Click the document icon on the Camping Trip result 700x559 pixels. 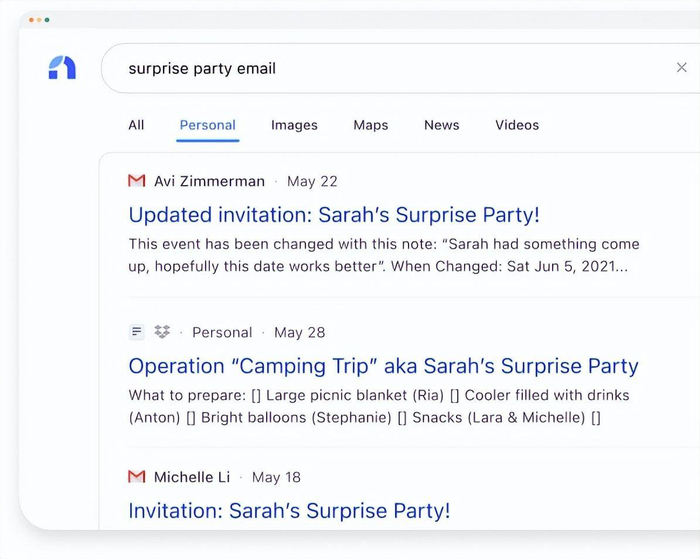(137, 332)
